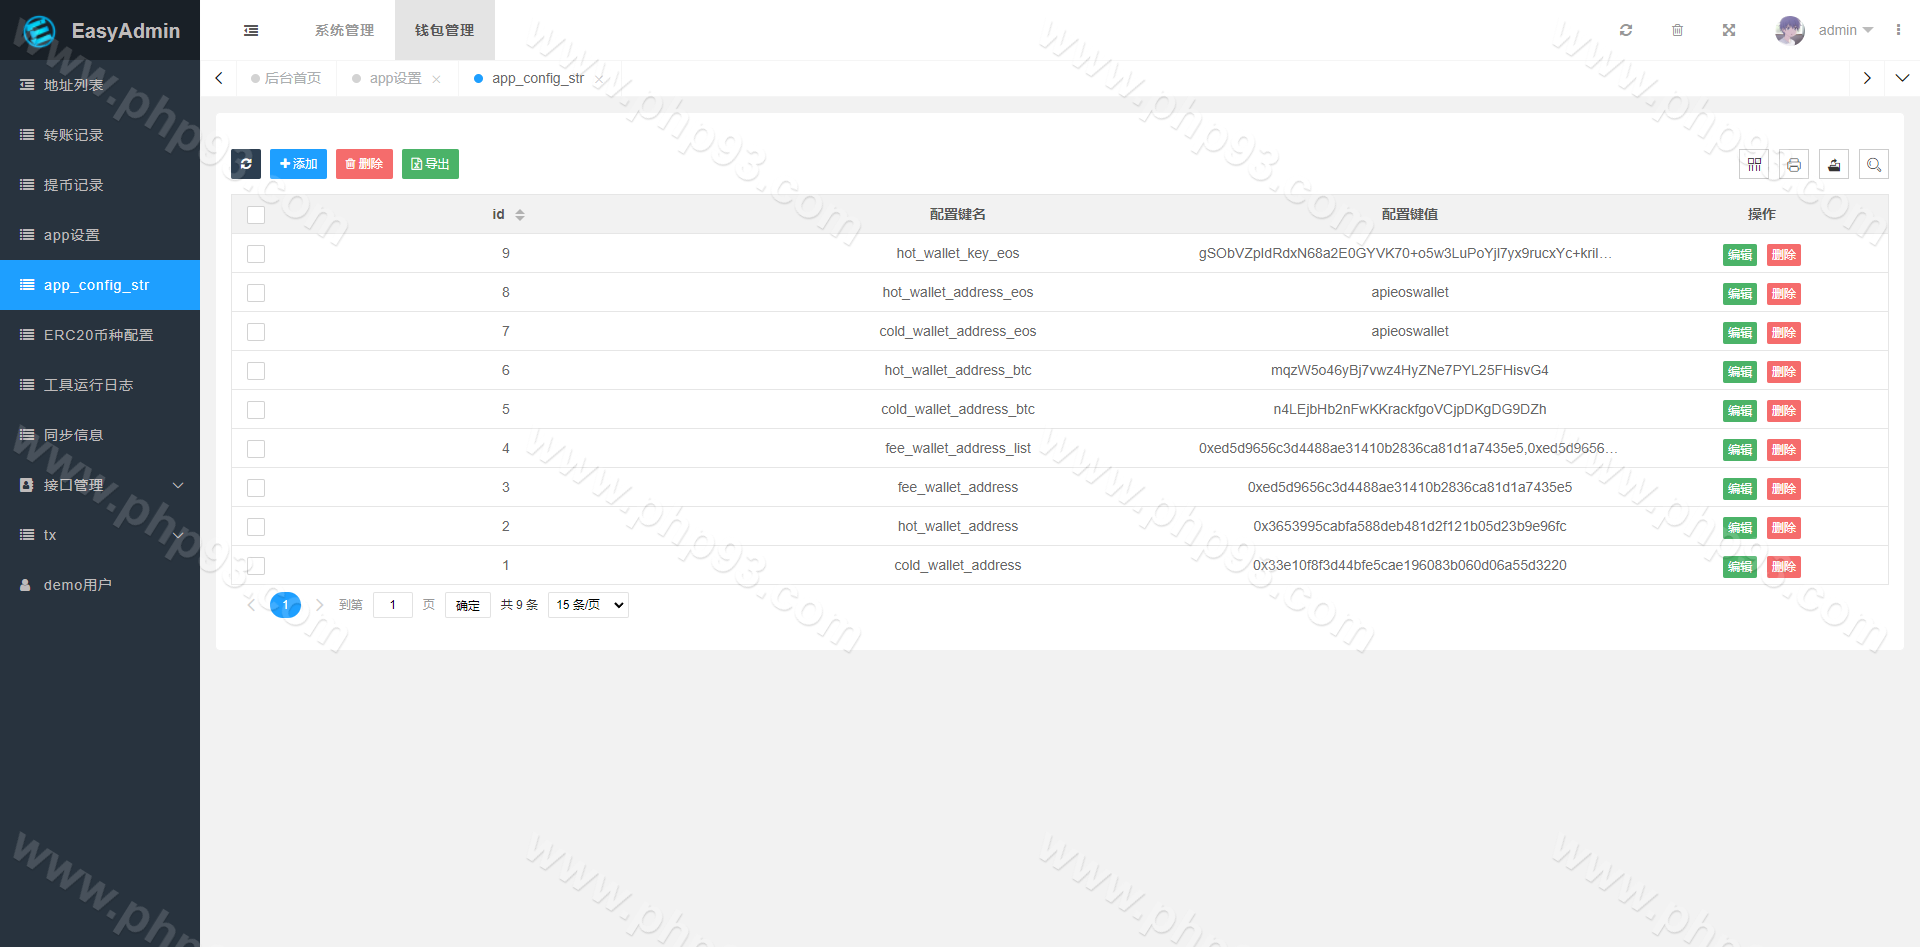The height and width of the screenshot is (947, 1920).
Task: Collapse the sidebar with the menu toggle icon
Action: [251, 31]
